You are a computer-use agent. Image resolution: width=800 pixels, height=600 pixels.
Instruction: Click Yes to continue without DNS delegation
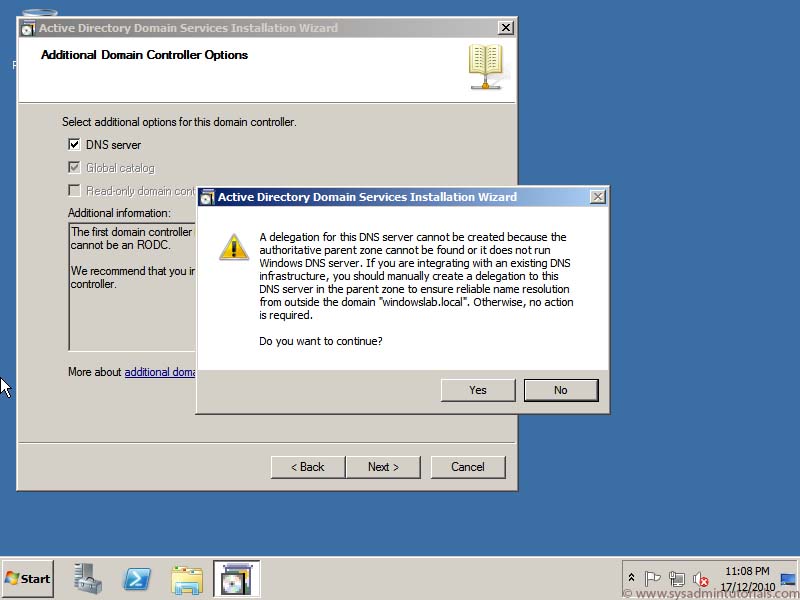tap(477, 390)
